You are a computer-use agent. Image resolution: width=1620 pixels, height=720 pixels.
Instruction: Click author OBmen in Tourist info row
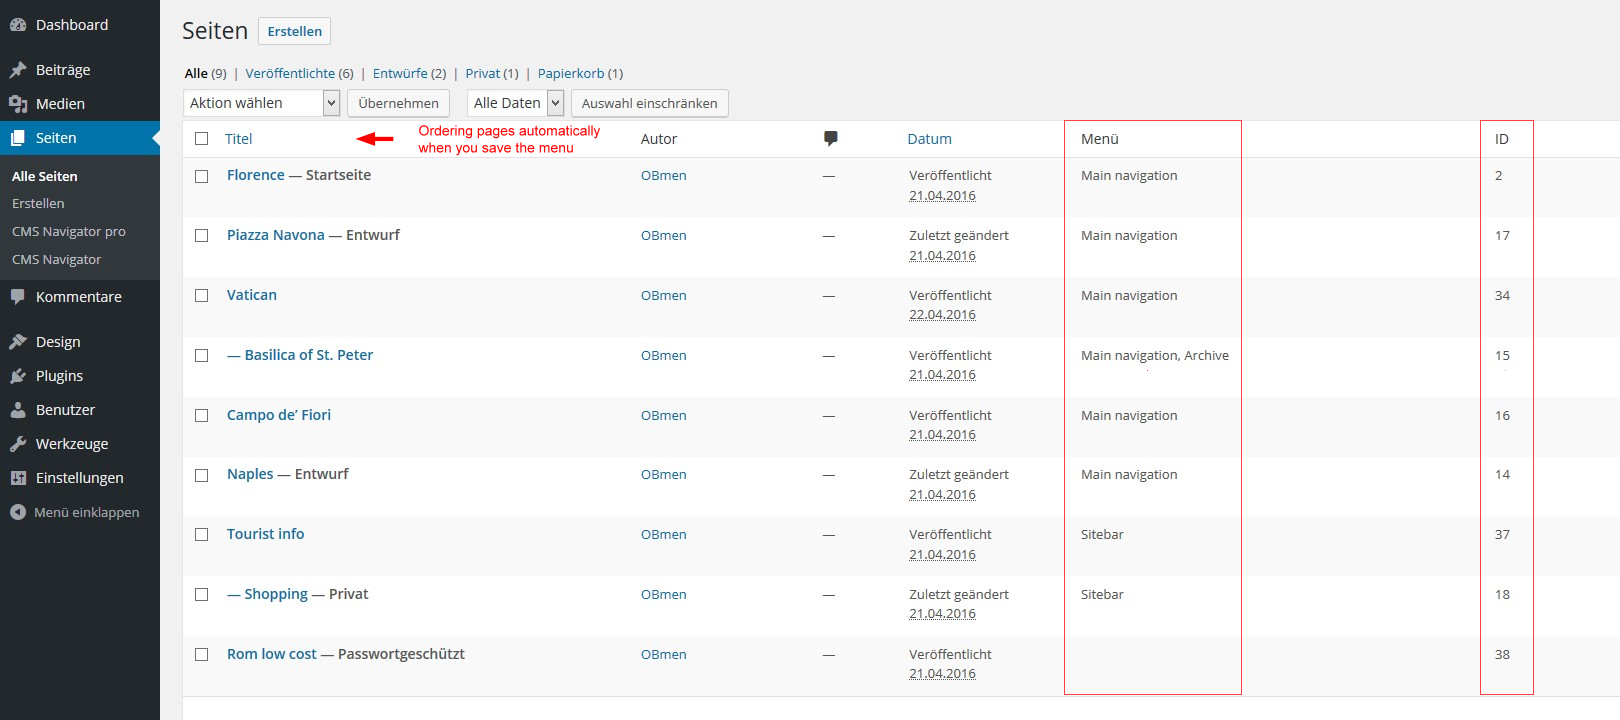[664, 535]
